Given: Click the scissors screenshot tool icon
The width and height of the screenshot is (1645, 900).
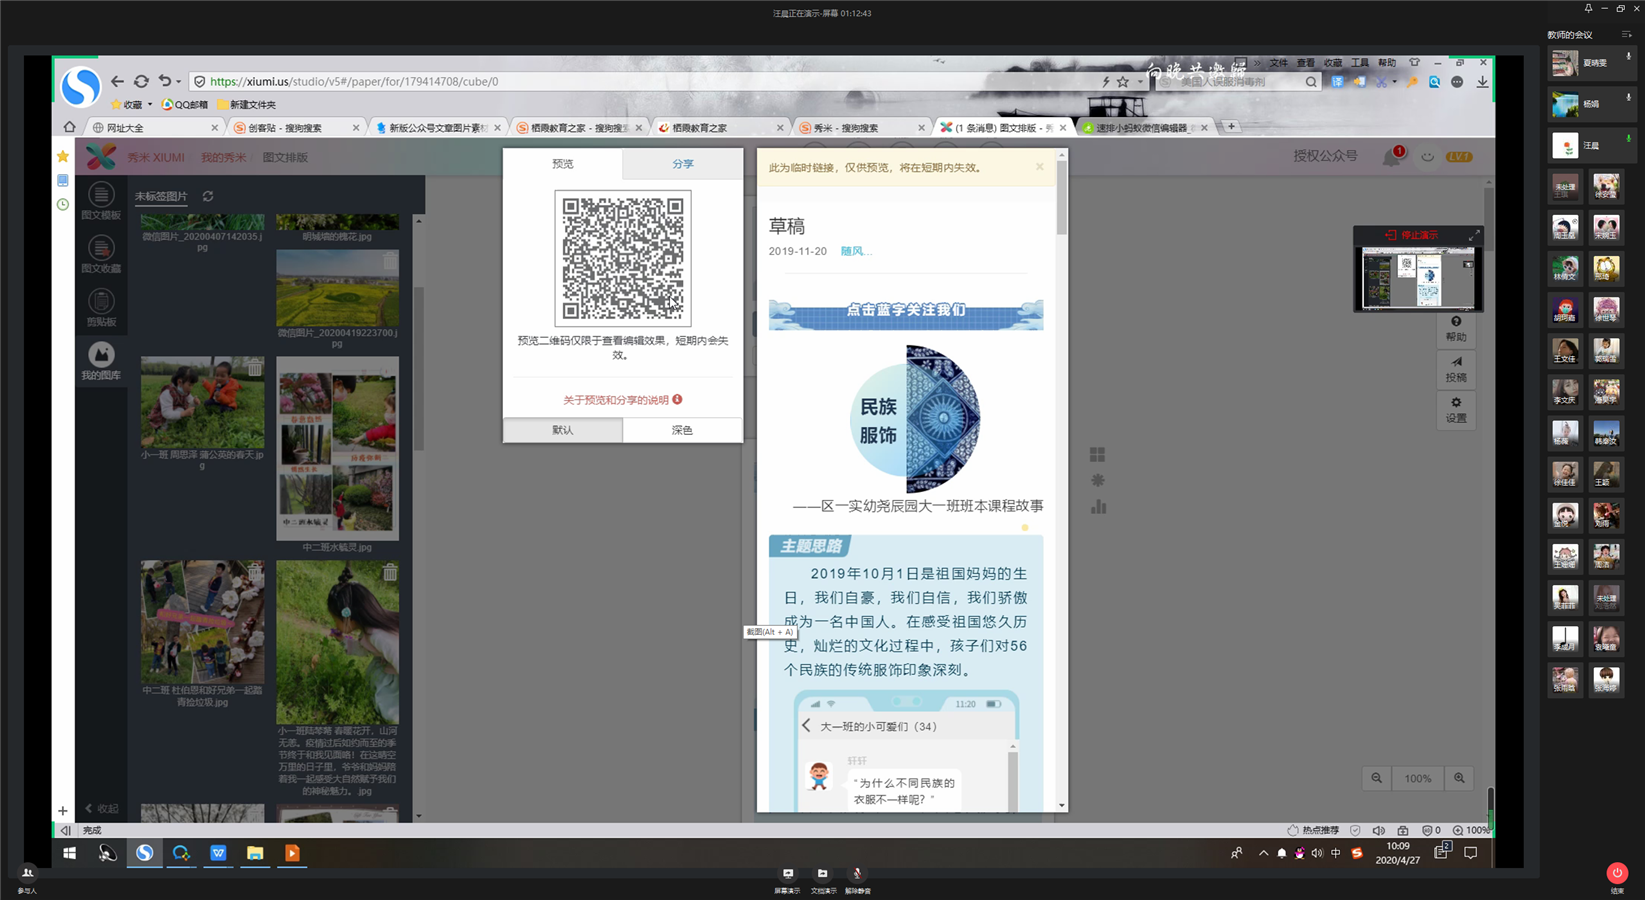Looking at the screenshot, I should pyautogui.click(x=1380, y=82).
